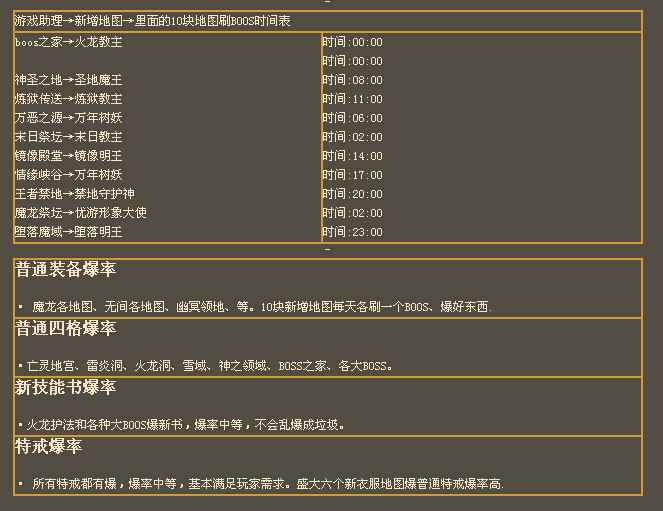Click the 魔龙祭坛→忧游形象大使 entry
The height and width of the screenshot is (511, 663).
[80, 213]
